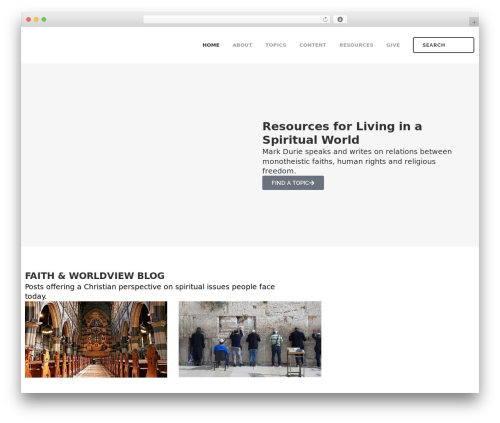Click the 'Resources for Living in a Spiritual World' heading

(x=342, y=133)
